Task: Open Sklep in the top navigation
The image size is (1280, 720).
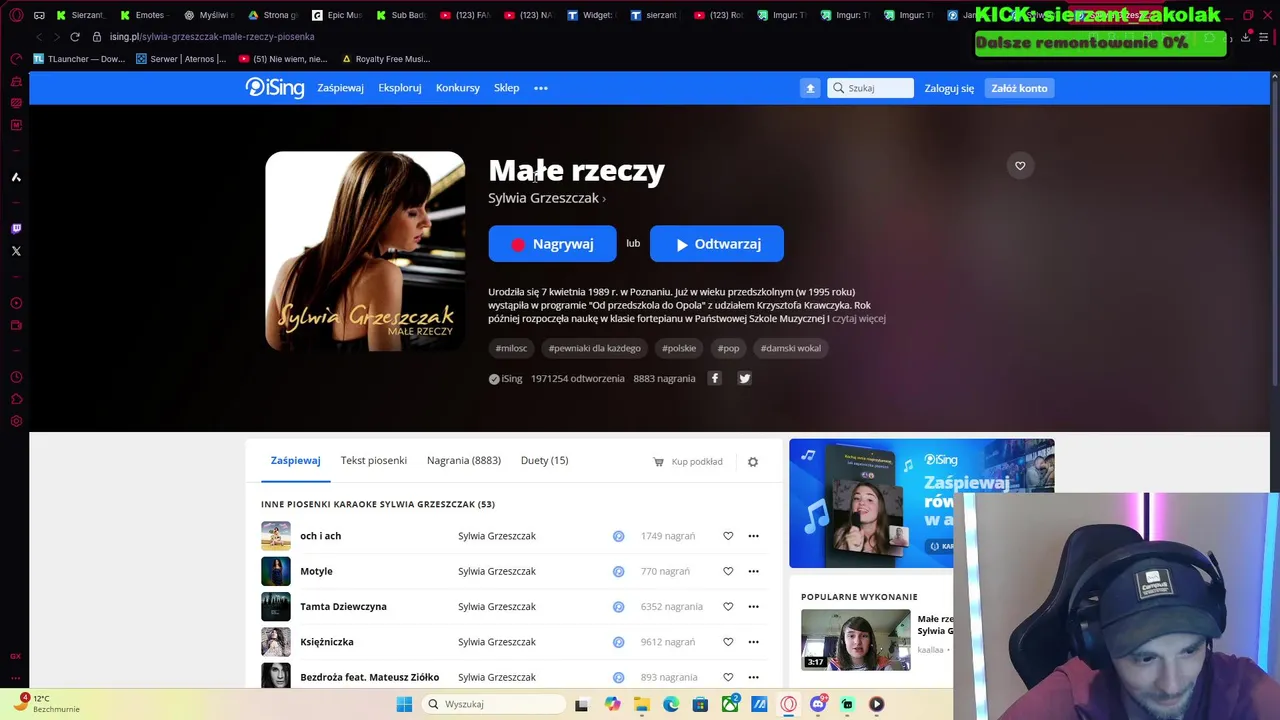Action: 506,88
